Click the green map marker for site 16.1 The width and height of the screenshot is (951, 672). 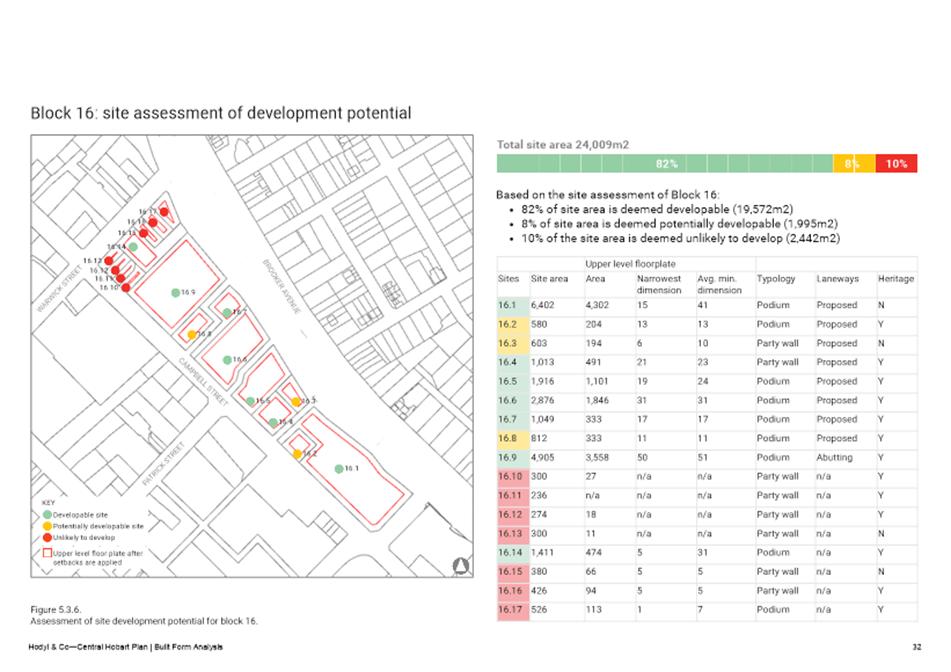pos(339,468)
